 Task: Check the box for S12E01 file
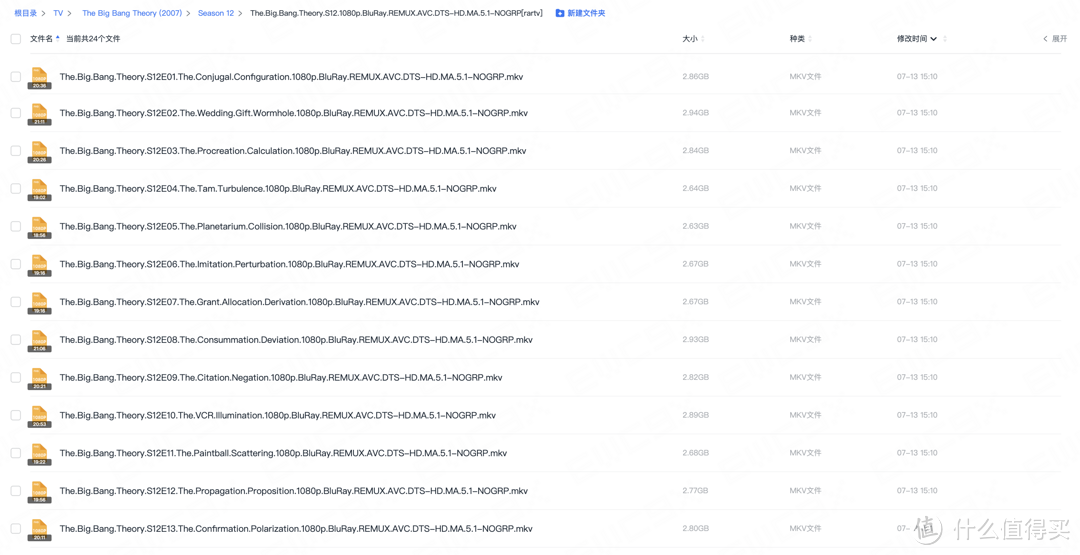[15, 77]
